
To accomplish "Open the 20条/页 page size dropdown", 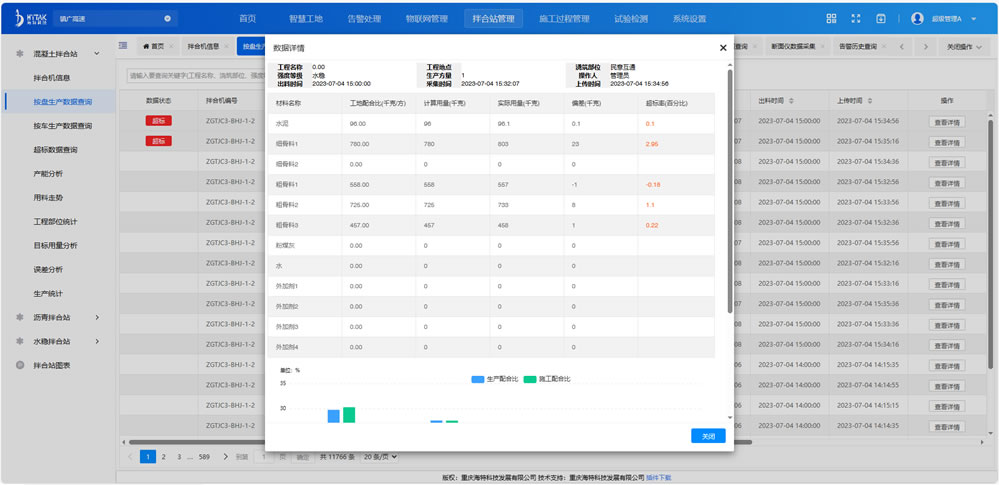I will tap(379, 456).
